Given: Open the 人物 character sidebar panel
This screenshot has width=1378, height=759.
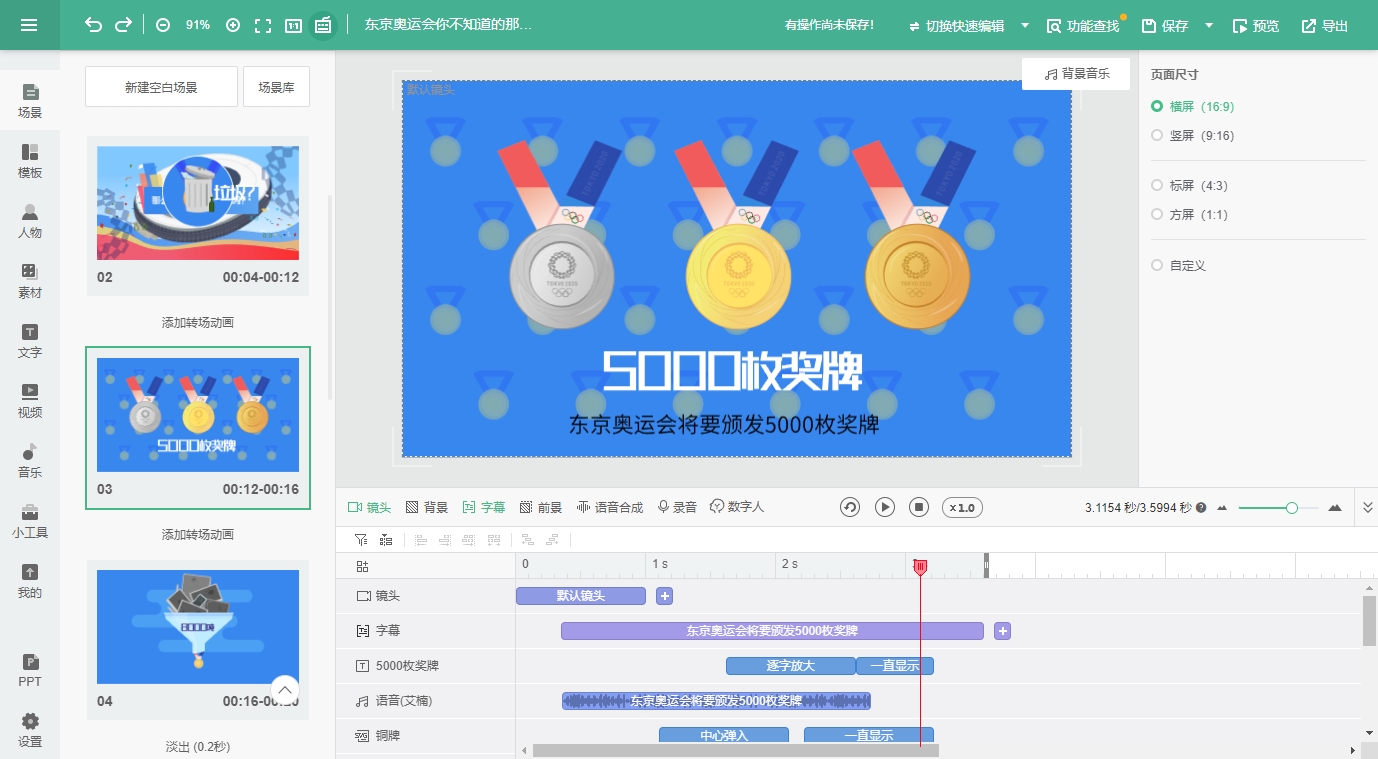Looking at the screenshot, I should [30, 221].
